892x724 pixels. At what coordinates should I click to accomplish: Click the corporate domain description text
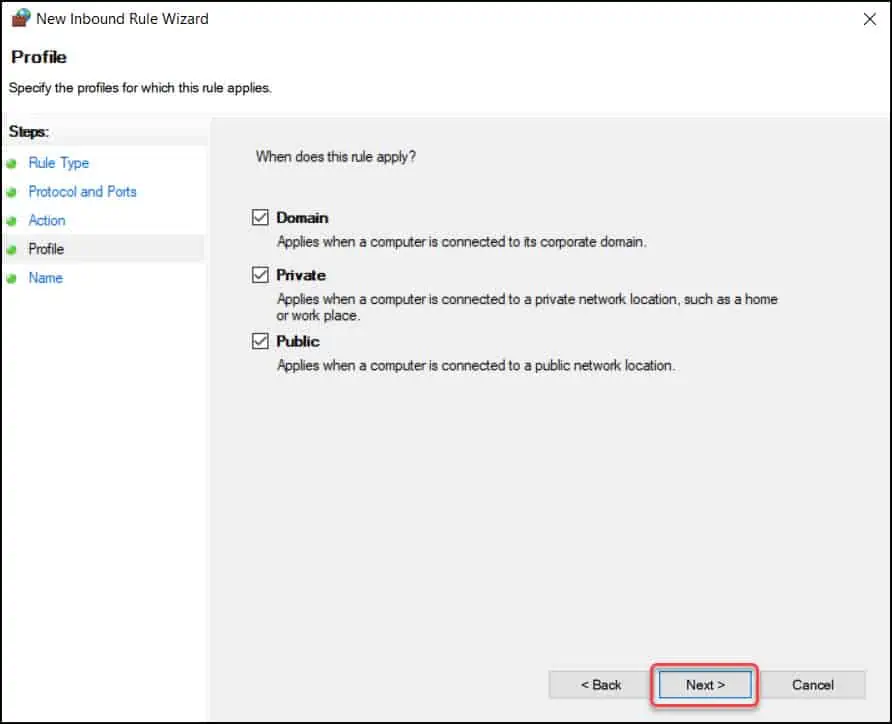point(461,242)
